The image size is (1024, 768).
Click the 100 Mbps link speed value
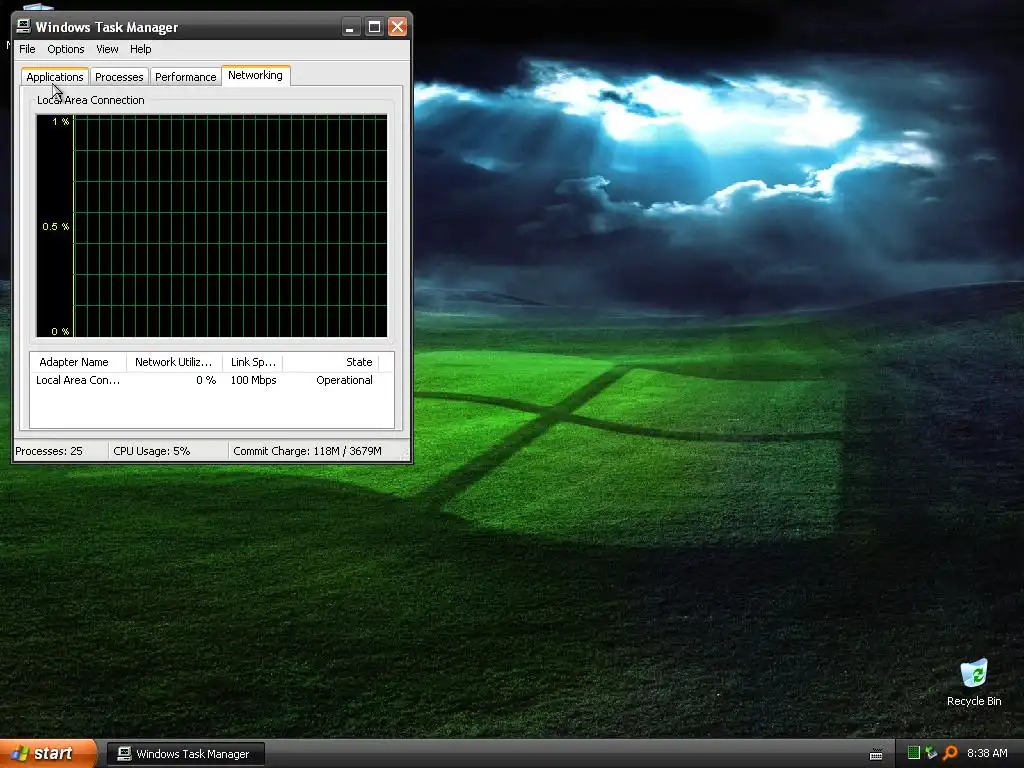tap(253, 380)
